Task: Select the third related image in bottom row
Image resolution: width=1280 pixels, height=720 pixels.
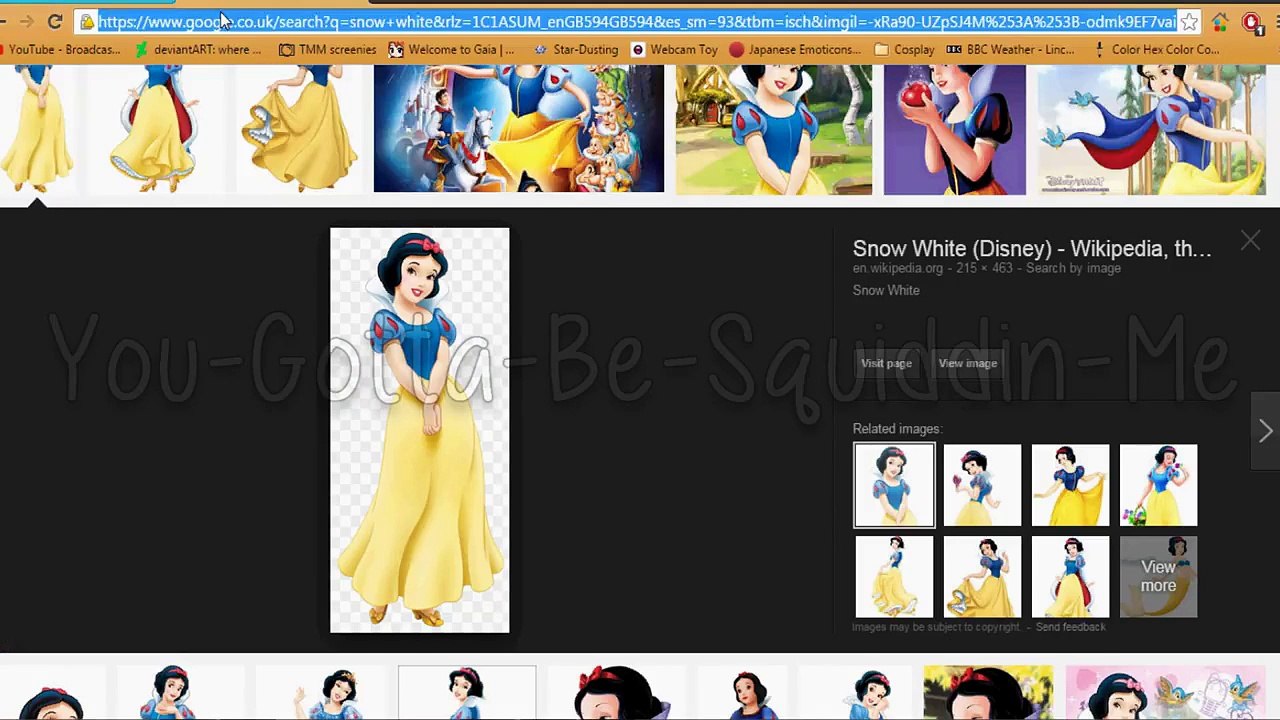Action: pyautogui.click(x=1070, y=576)
